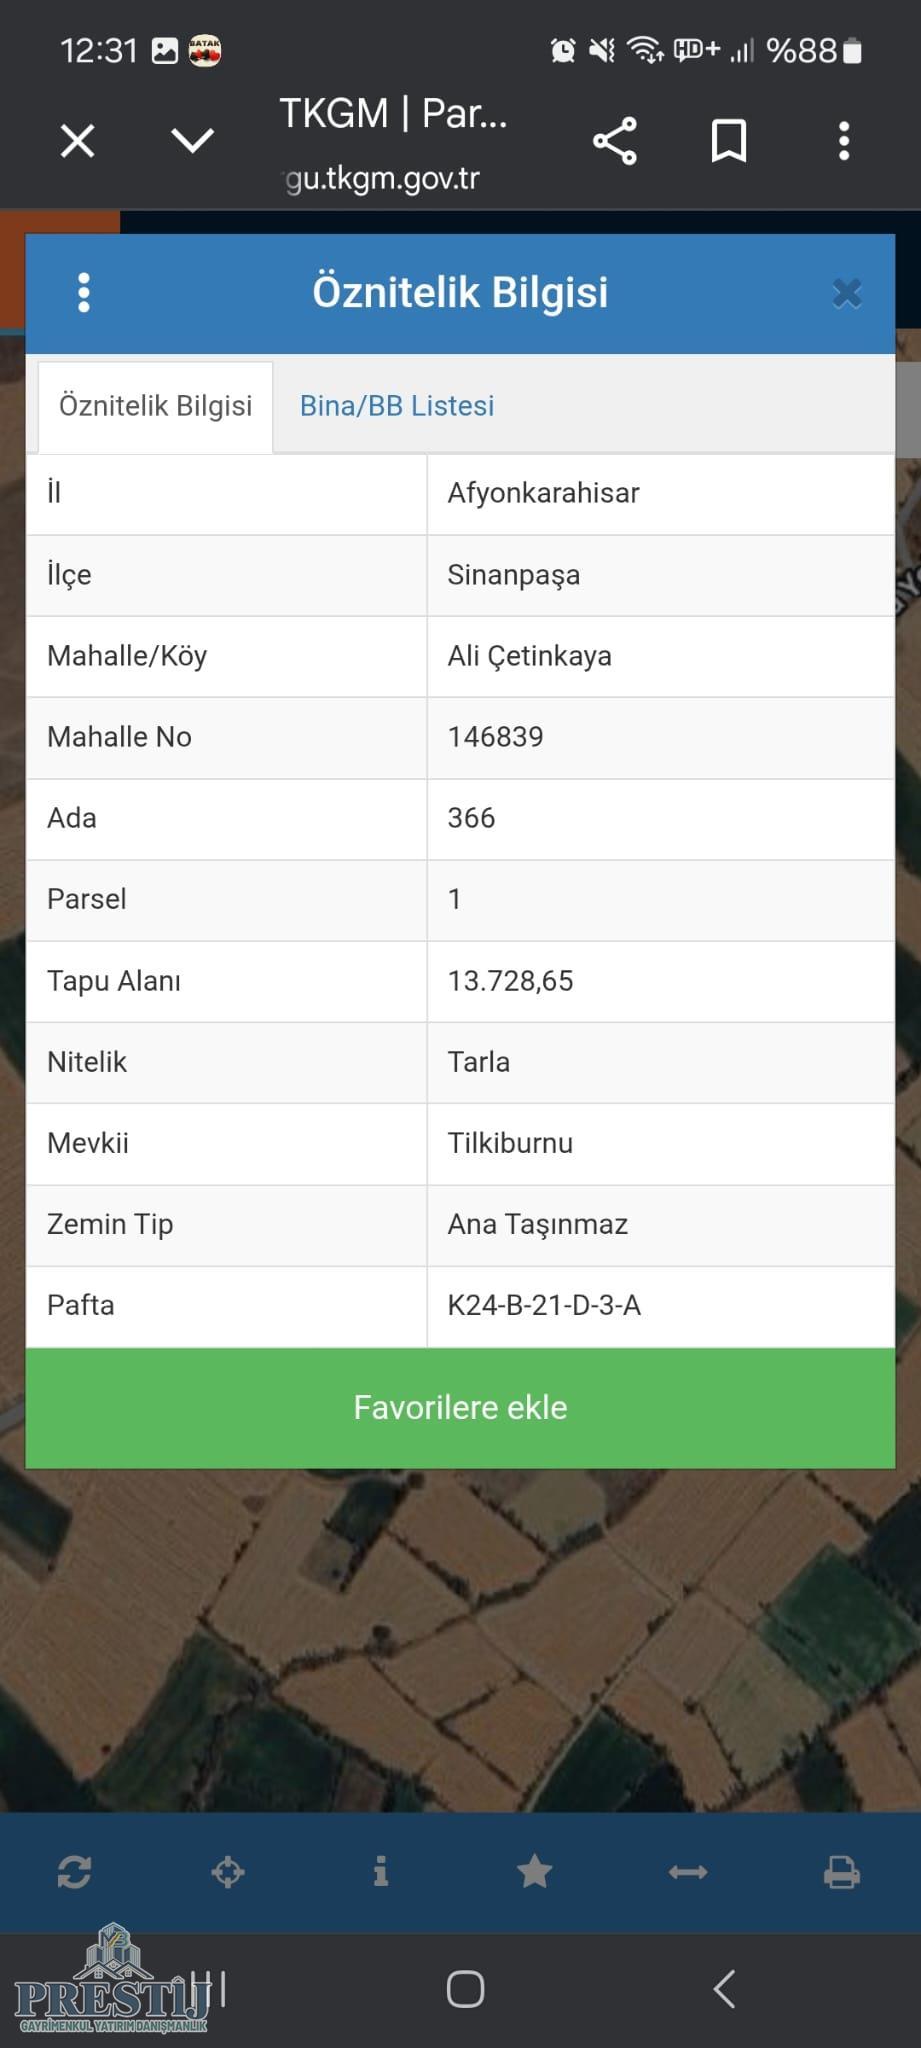The image size is (921, 2048).
Task: Tap the Android back button
Action: 725,1989
